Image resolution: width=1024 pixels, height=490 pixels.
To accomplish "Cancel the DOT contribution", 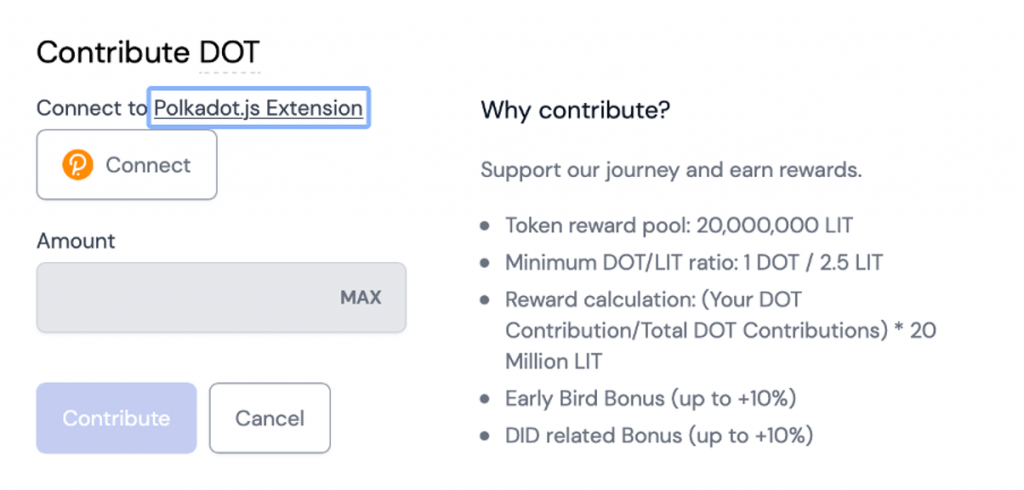I will click(269, 418).
